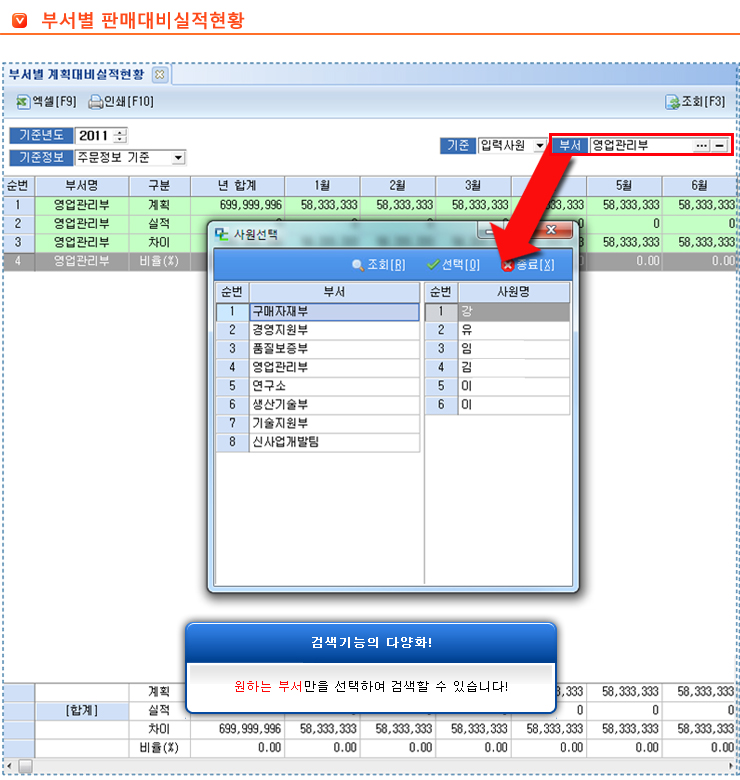
Task: Adjust the 기준년도 2011 spinner
Action: click(x=120, y=136)
